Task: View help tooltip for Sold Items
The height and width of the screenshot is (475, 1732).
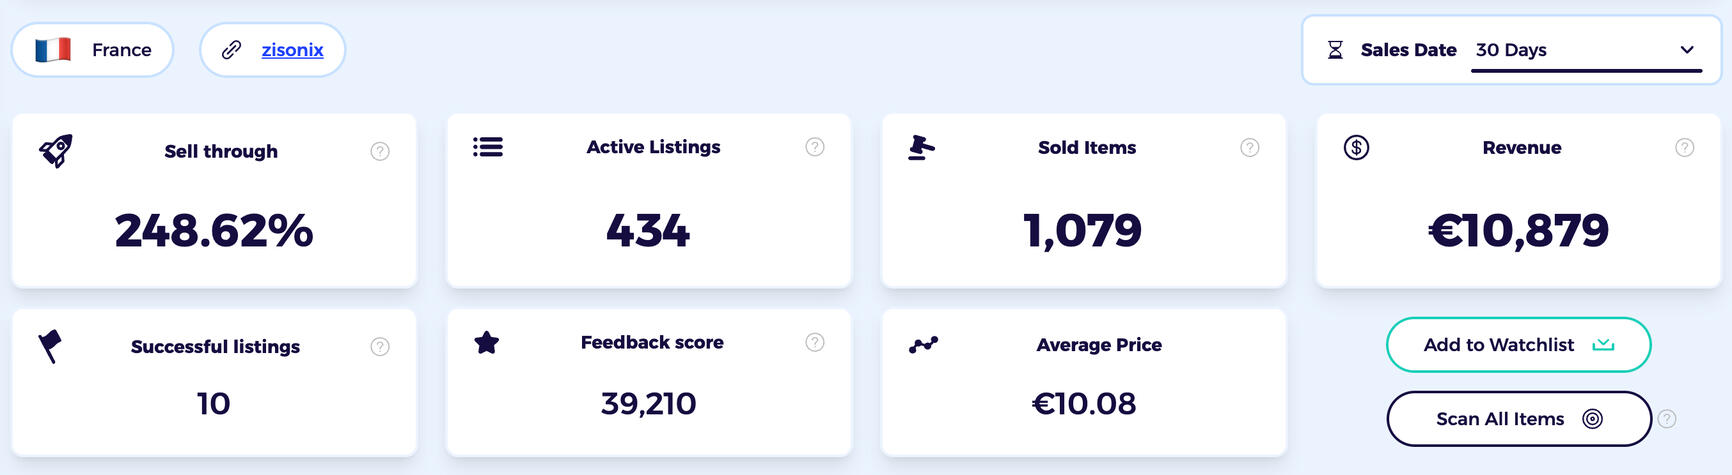Action: (1250, 148)
